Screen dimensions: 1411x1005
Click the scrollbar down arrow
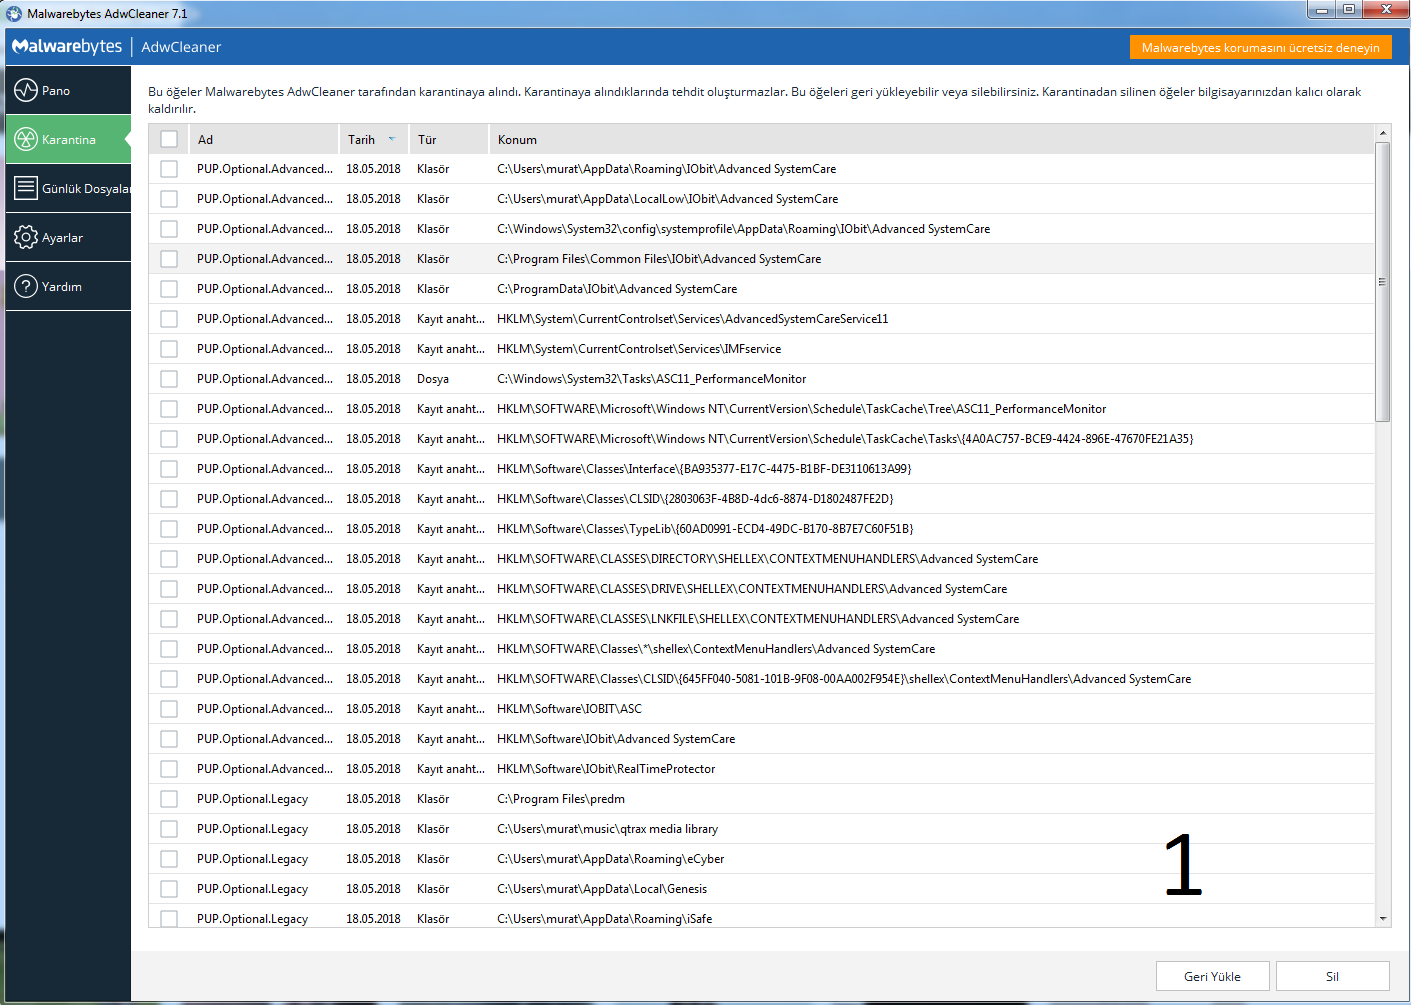click(x=1383, y=918)
